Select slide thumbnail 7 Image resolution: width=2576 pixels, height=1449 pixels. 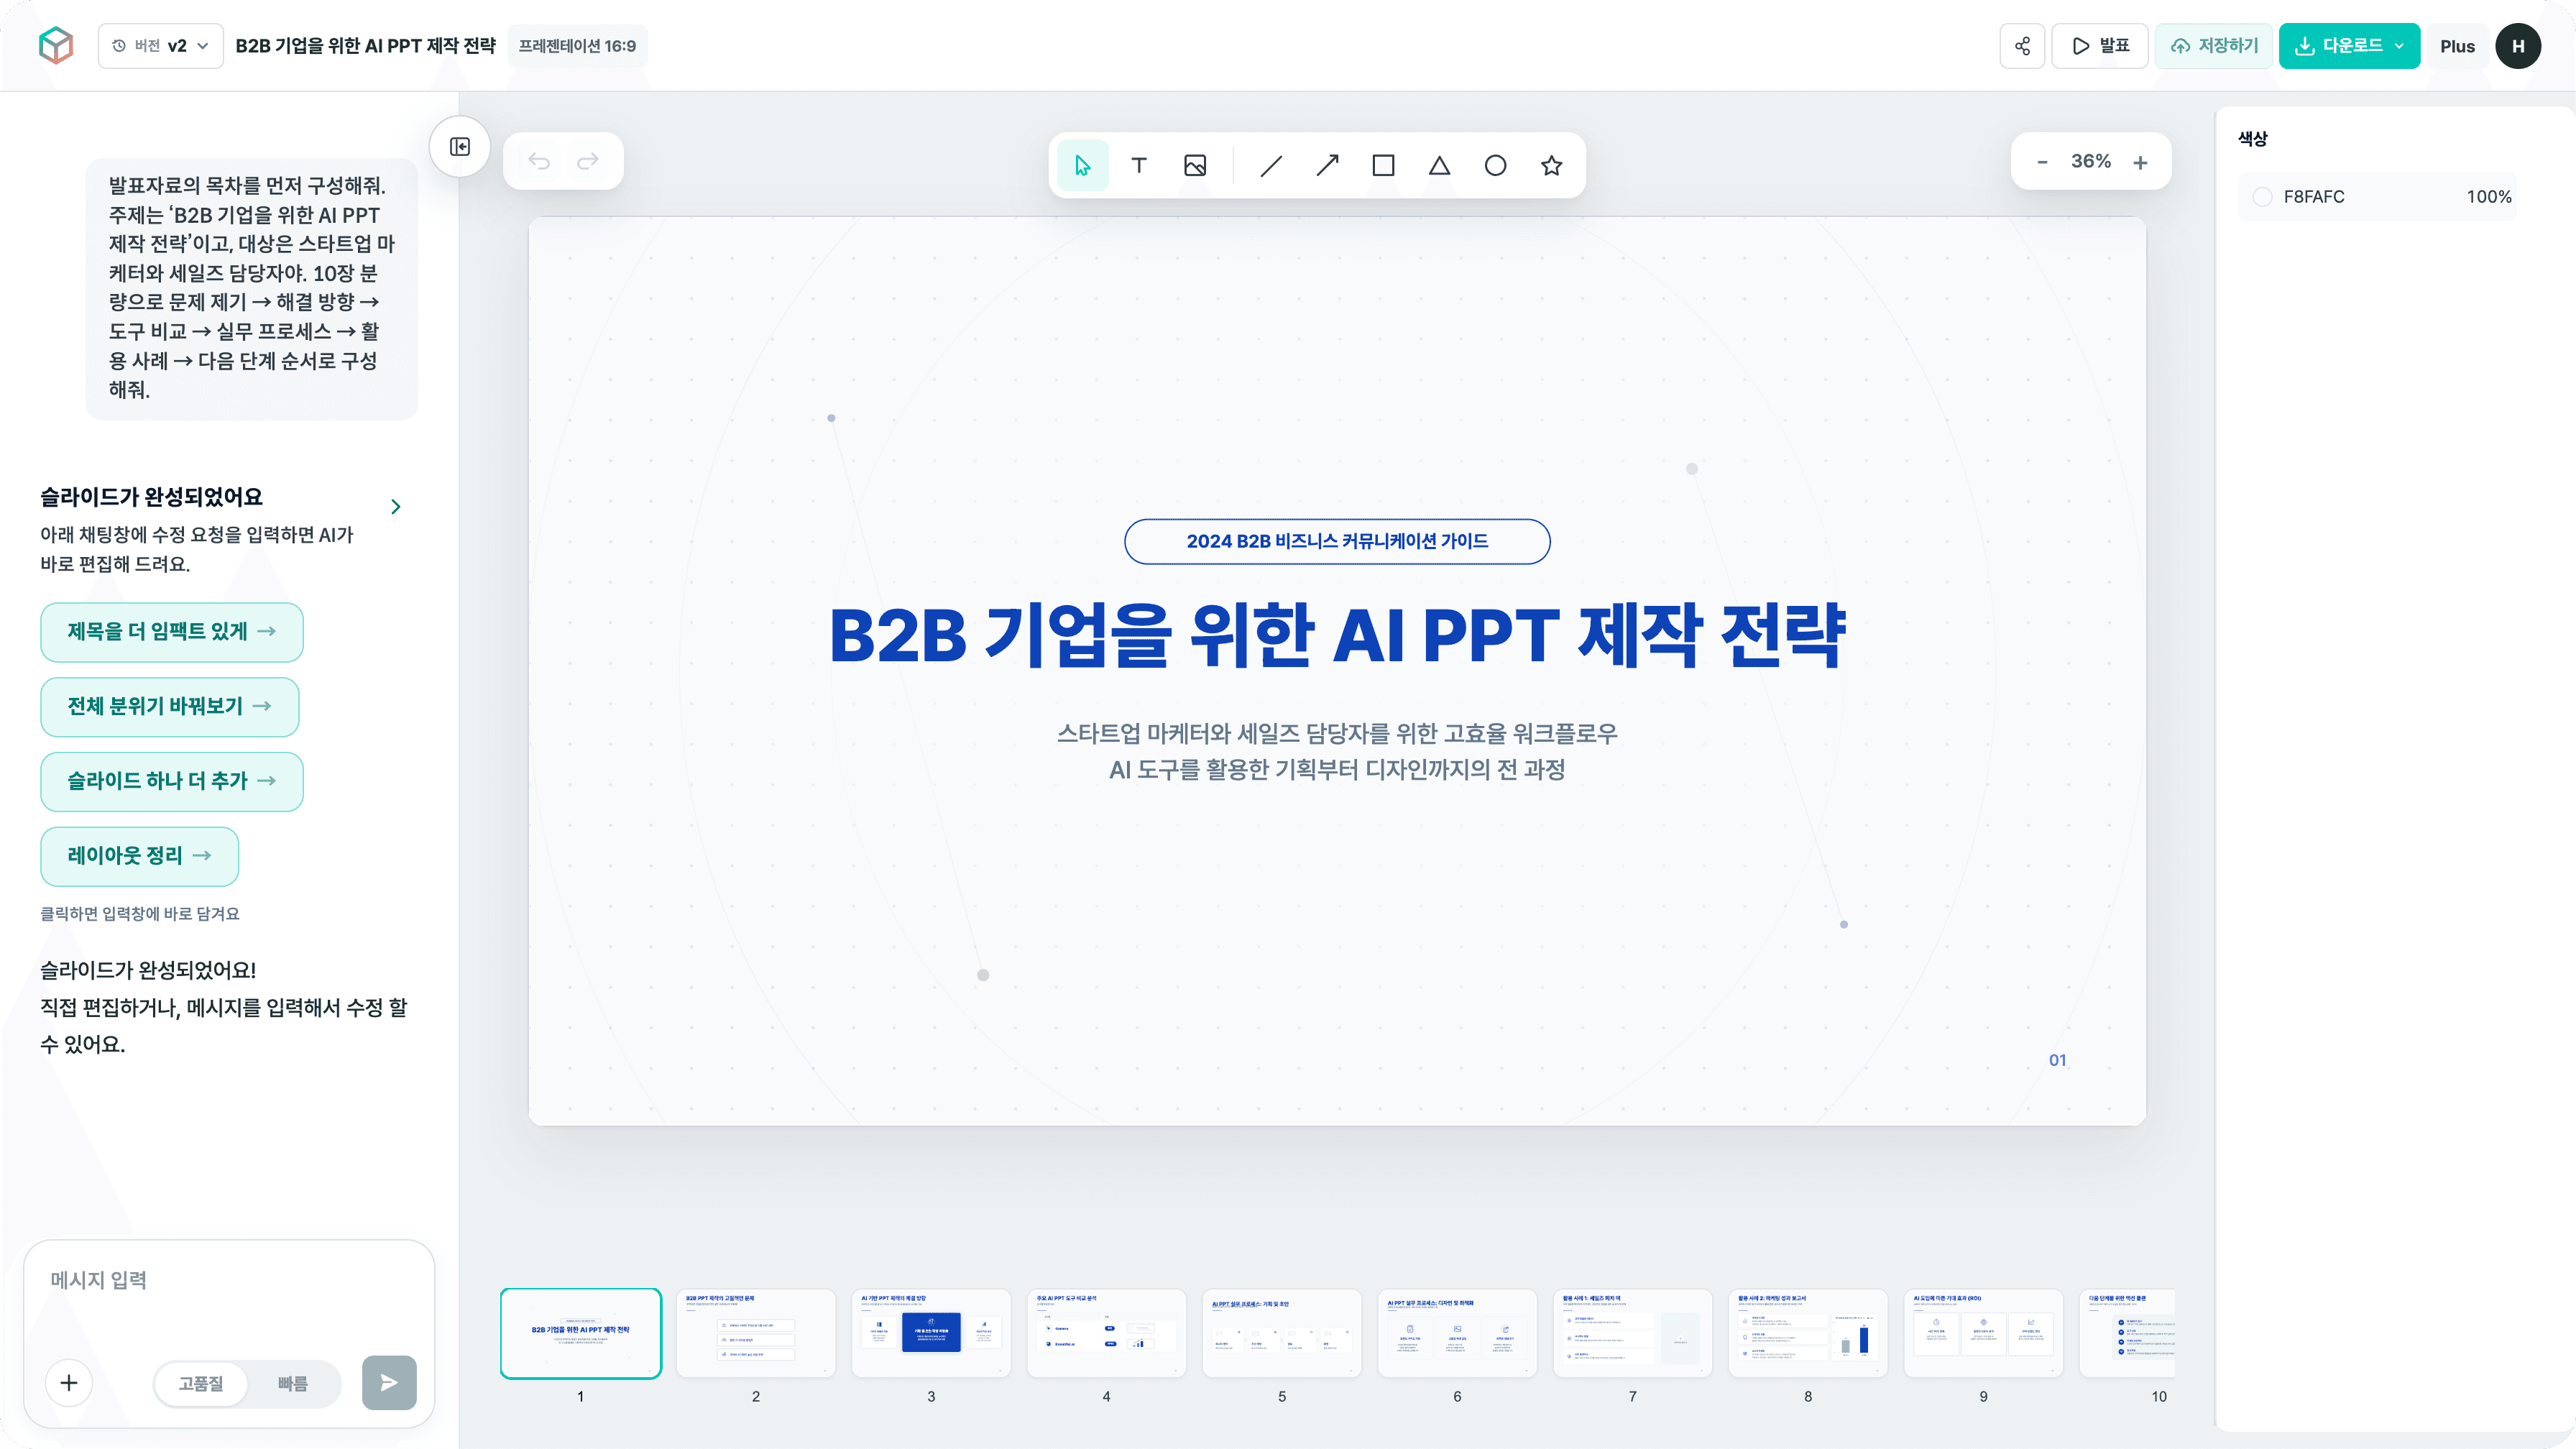[1633, 1334]
